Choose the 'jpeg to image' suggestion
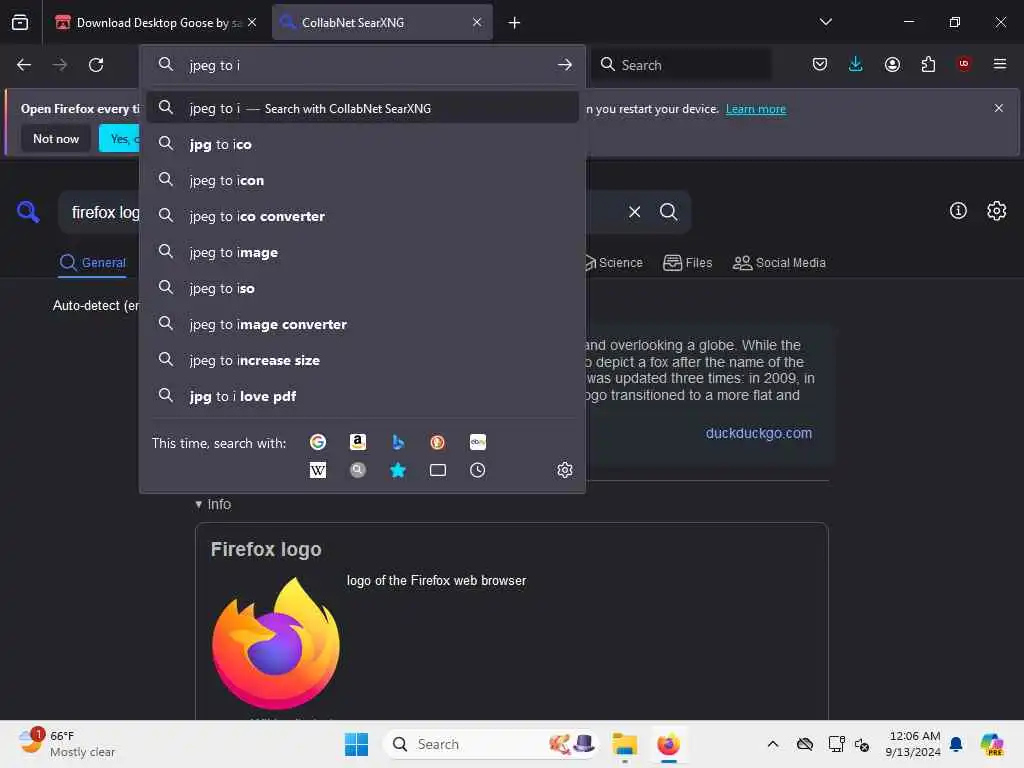Screen dimensions: 1024x768 coord(362,252)
